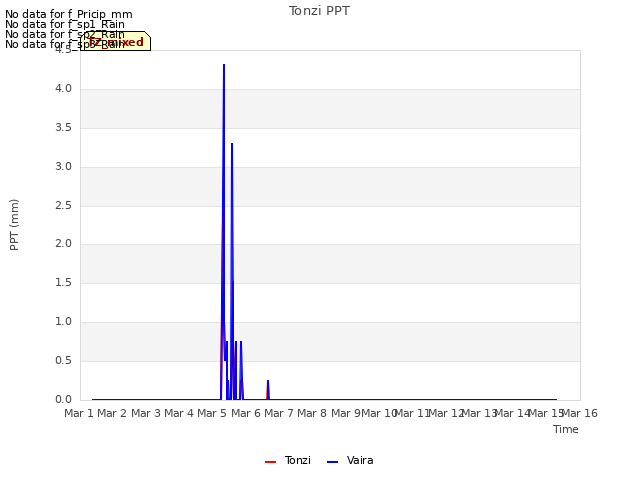Image resolution: width=640 pixels, height=480 pixels.
Task: Click the Mar 6 x-axis tick label
Action: (x=246, y=413)
